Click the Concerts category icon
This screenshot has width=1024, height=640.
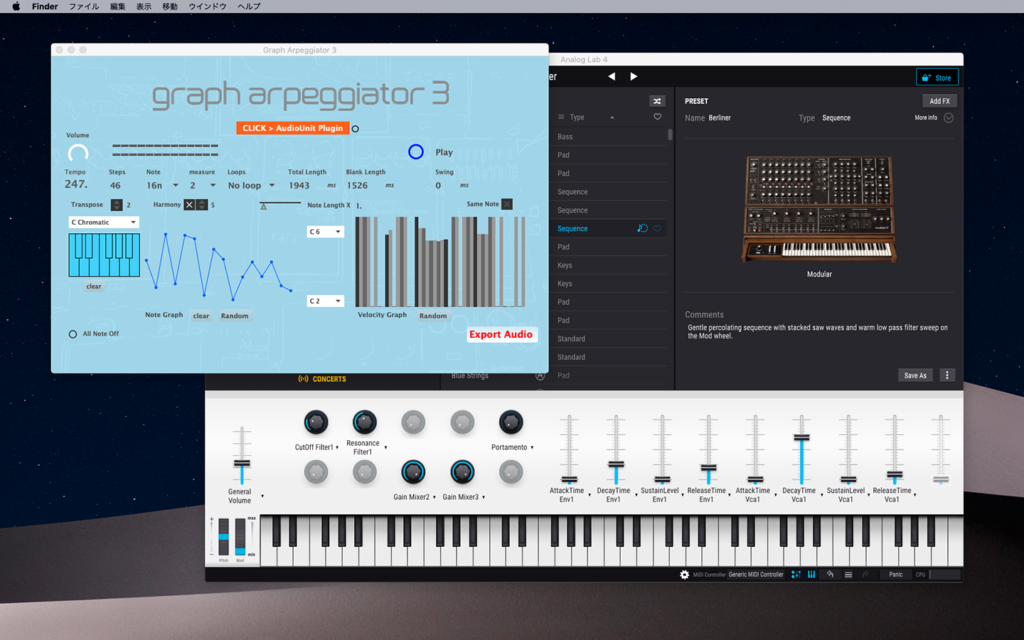(303, 379)
